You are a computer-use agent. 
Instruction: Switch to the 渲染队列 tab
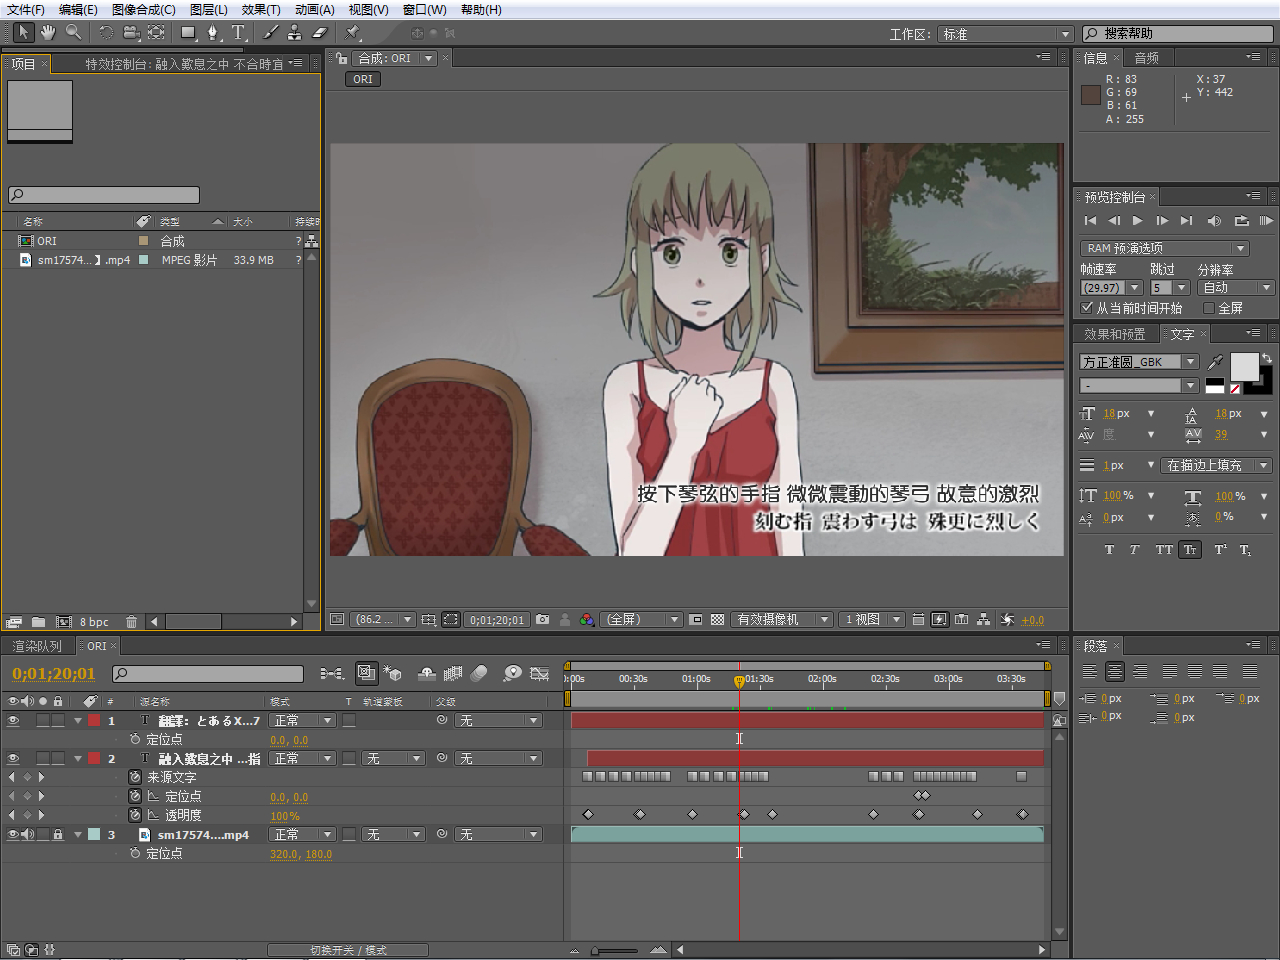tap(37, 646)
